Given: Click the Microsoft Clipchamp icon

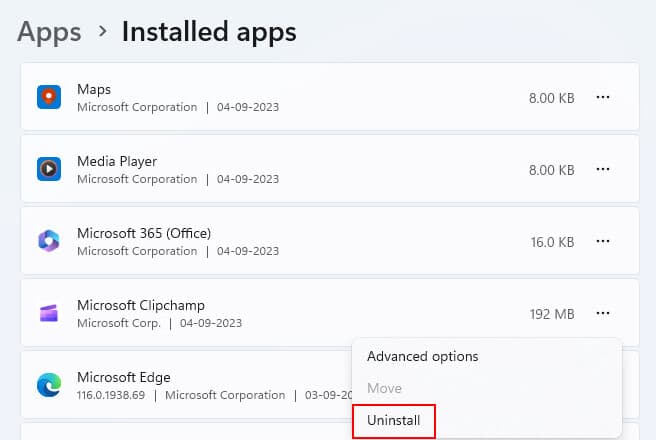Looking at the screenshot, I should click(49, 313).
